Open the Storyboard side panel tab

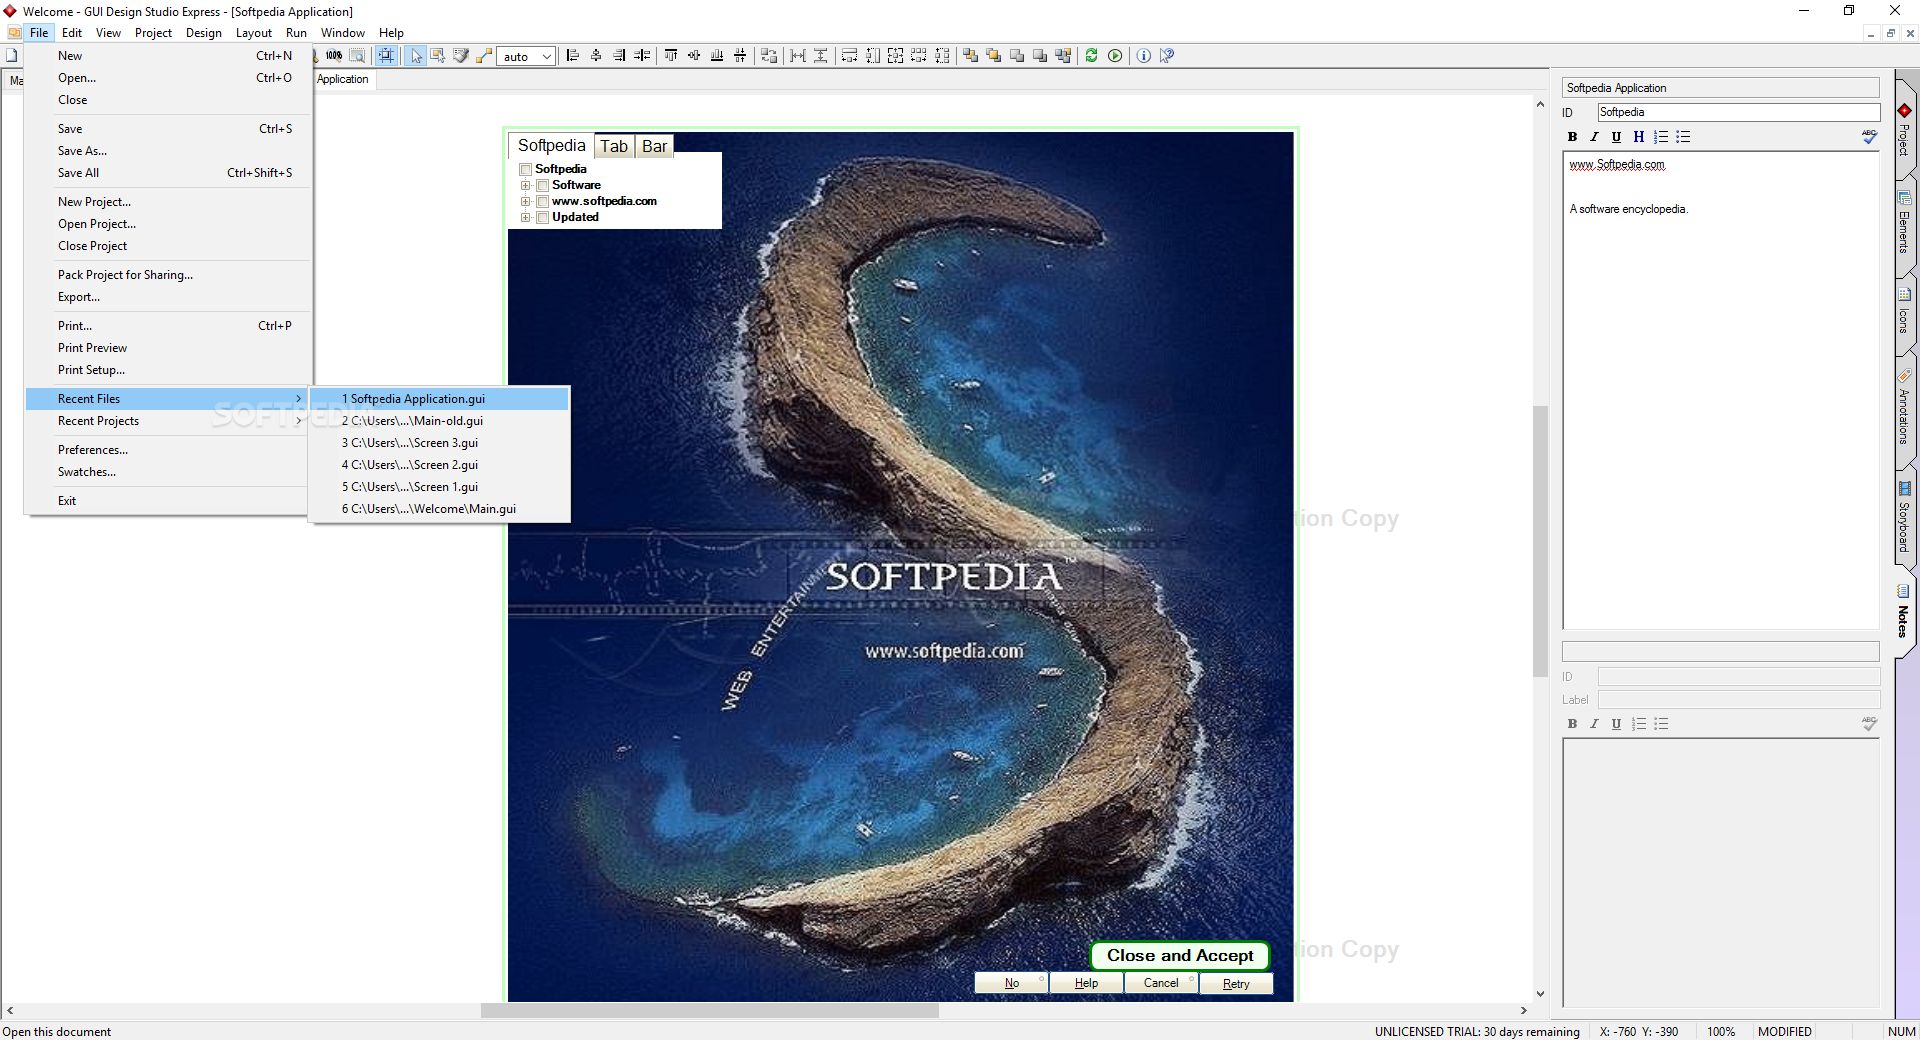tap(1904, 517)
